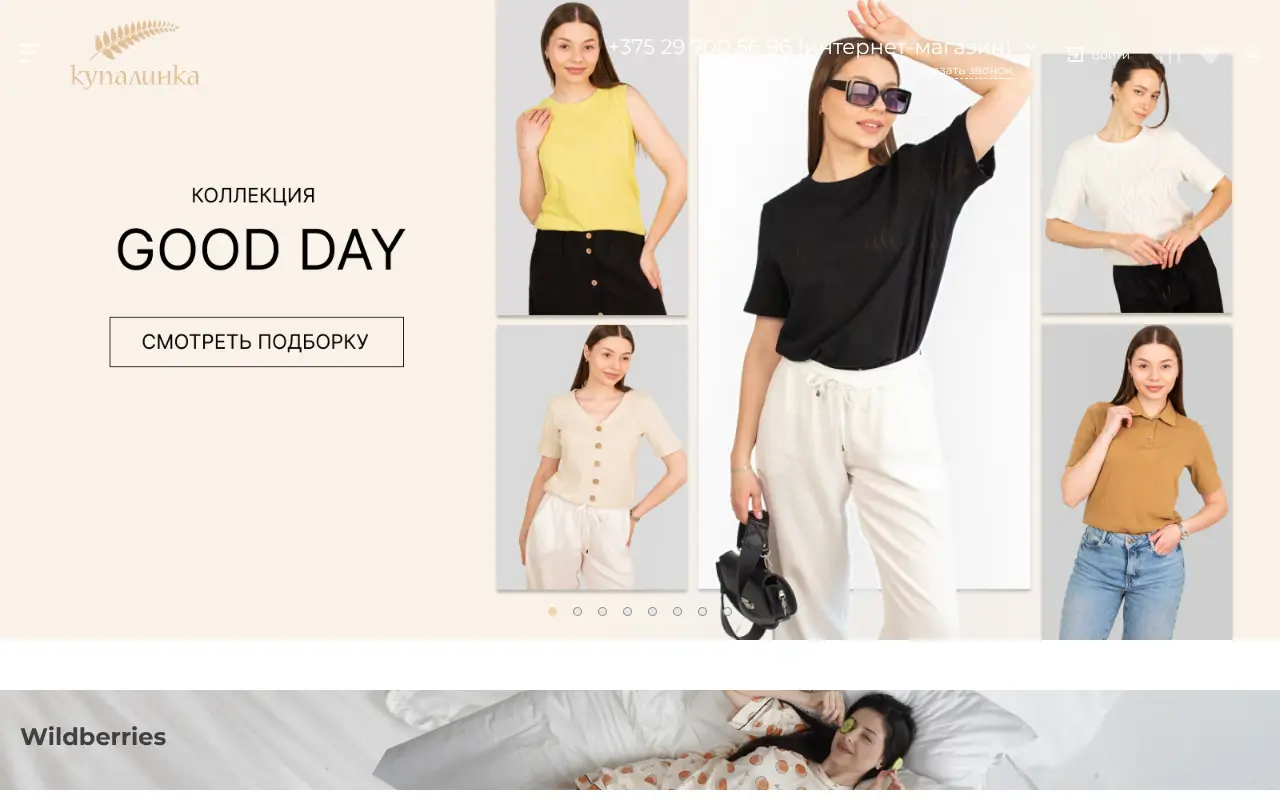Jump to the seventh carousel slide dot
This screenshot has height=800, width=1280.
coord(702,611)
